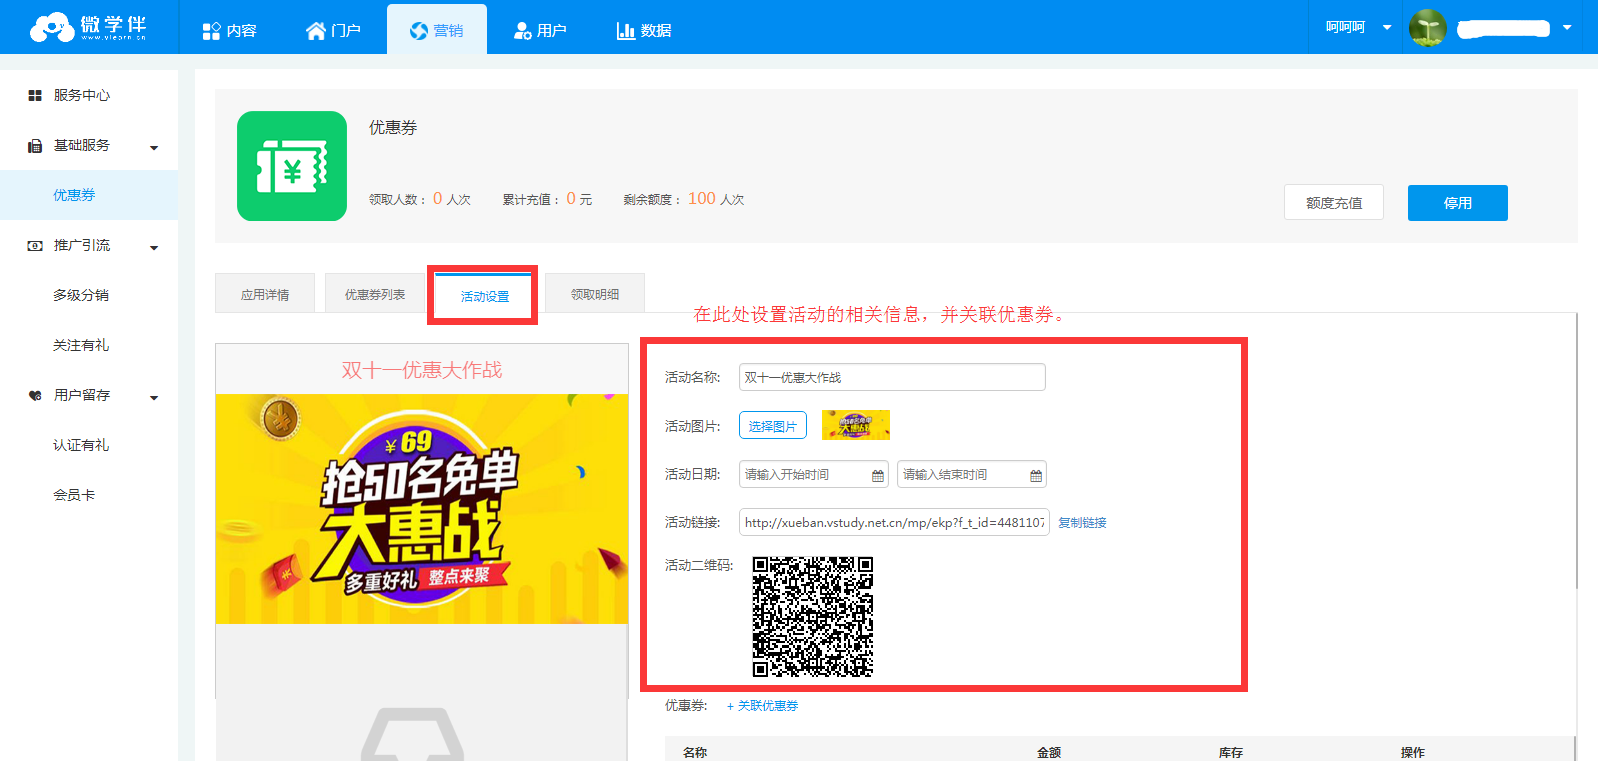
Task: Open the 用户 top menu
Action: coord(540,30)
